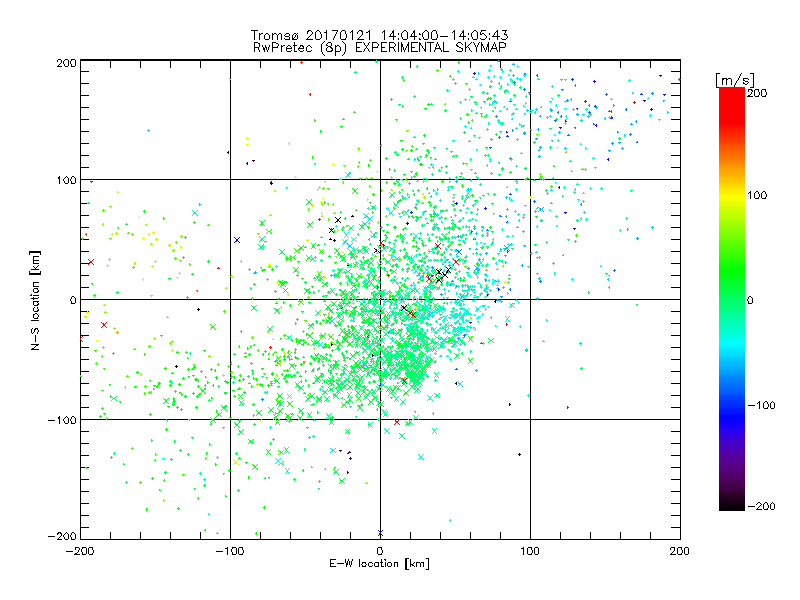The width and height of the screenshot is (800, 600).
Task: Click the y-axis tick label '-100'
Action: click(x=62, y=420)
